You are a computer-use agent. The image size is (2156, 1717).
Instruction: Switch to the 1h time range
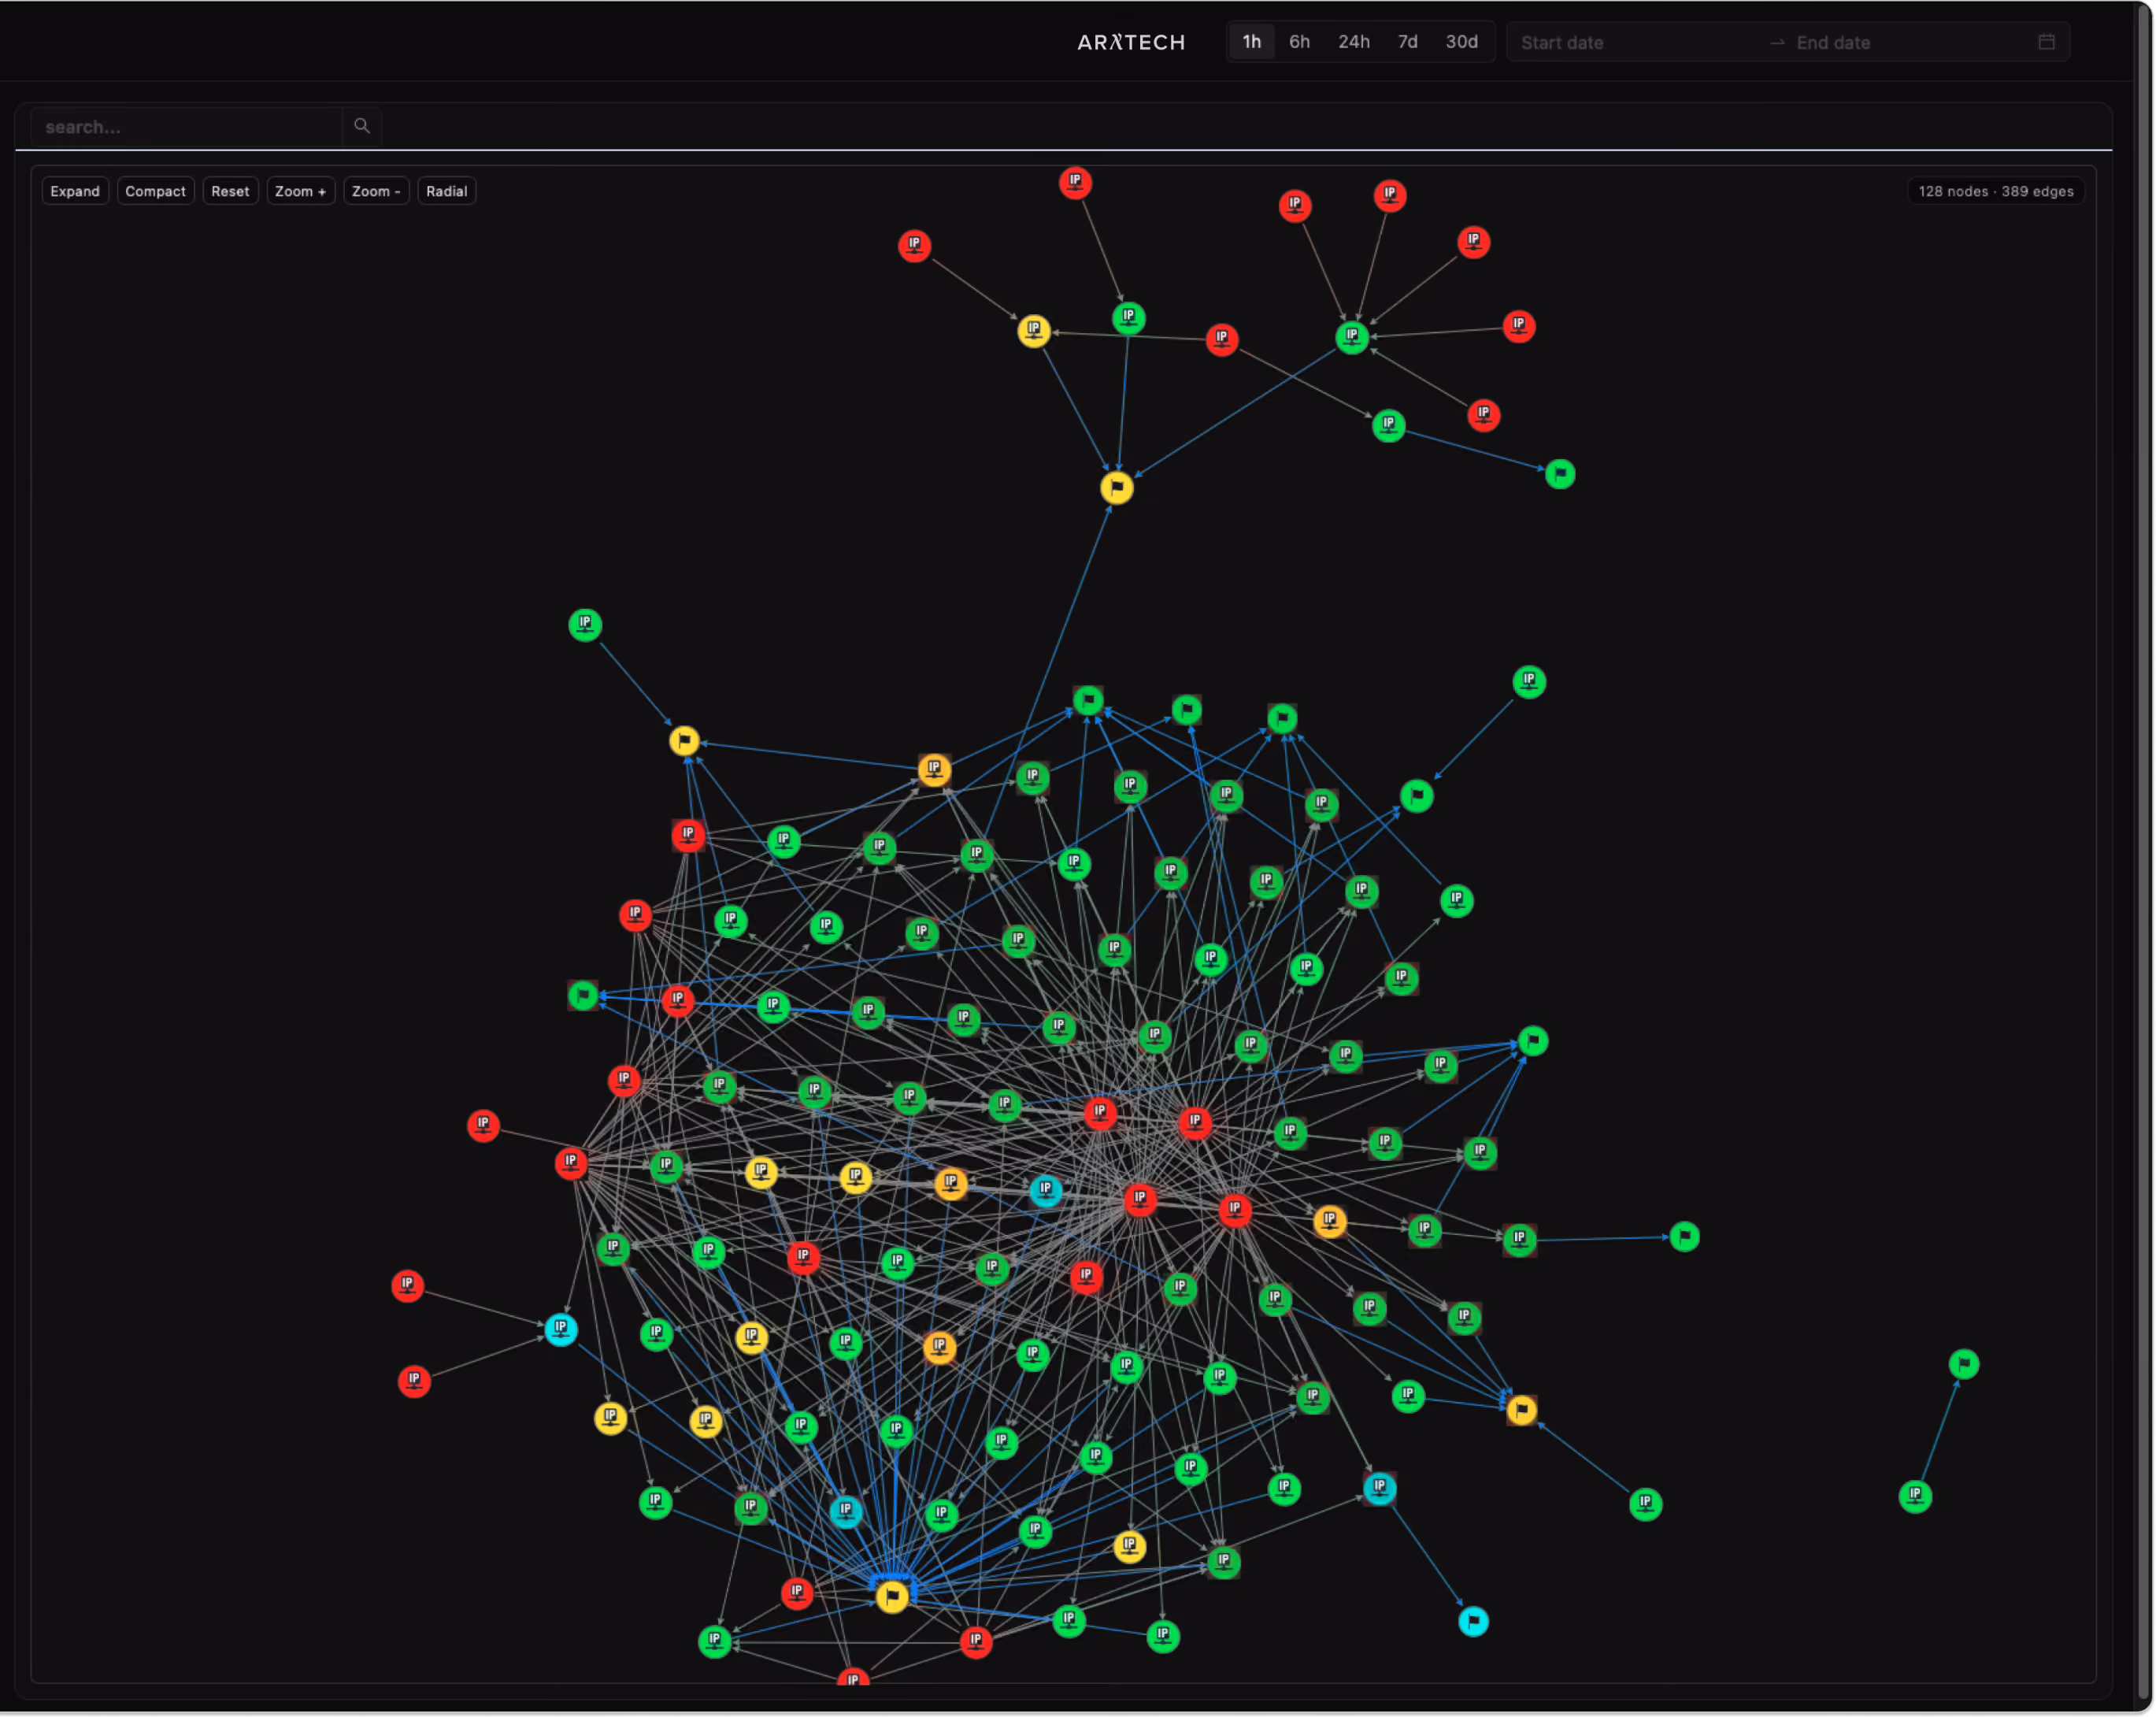[x=1252, y=42]
